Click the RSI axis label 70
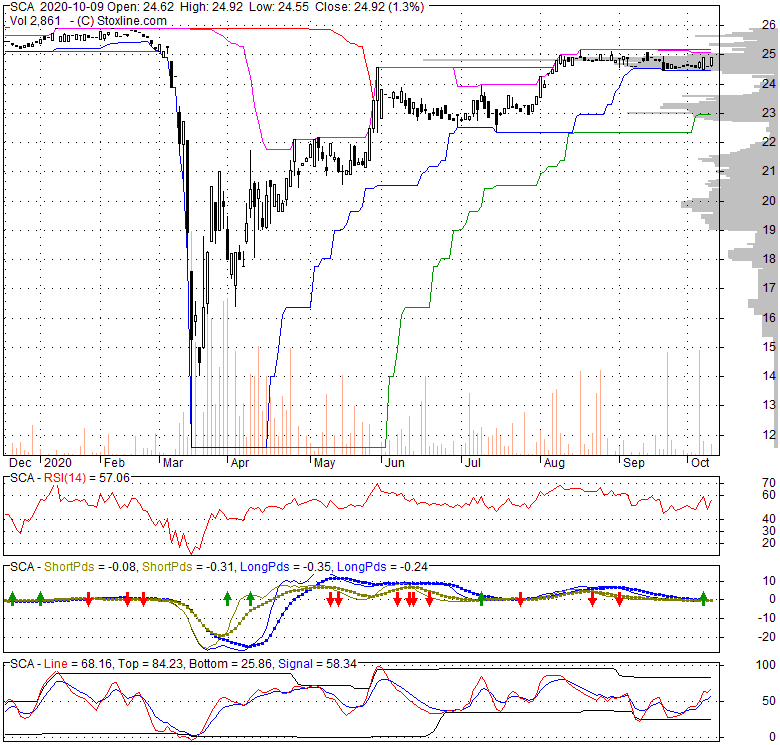780x745 pixels. pos(769,483)
